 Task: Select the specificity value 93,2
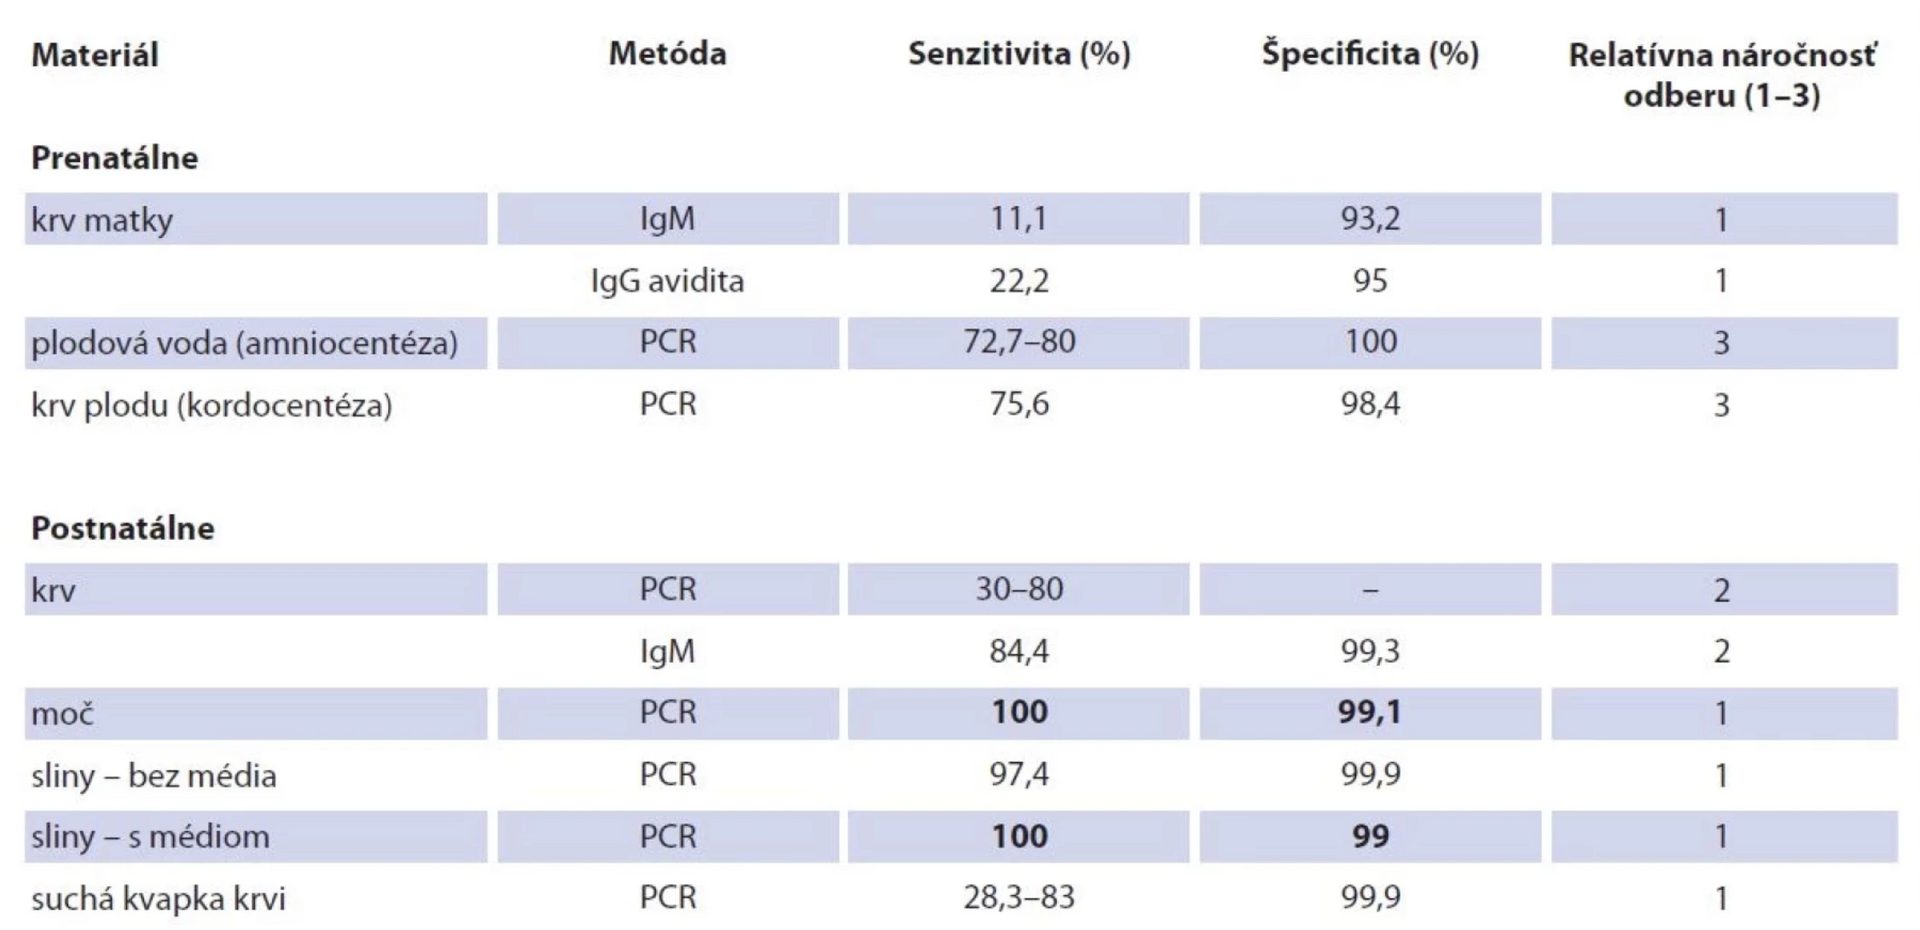[x=1370, y=219]
